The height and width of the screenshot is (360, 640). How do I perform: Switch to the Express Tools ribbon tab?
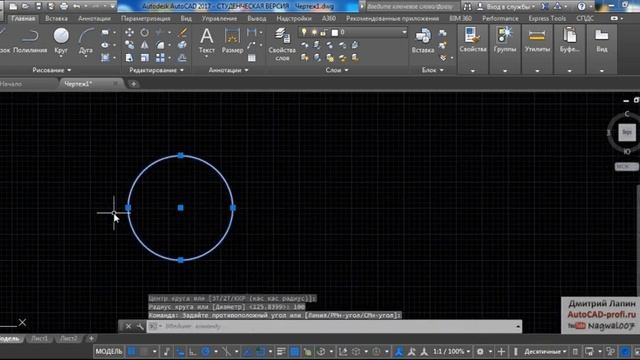[x=547, y=19]
